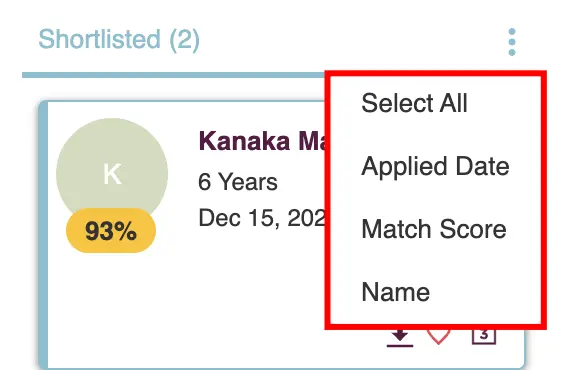
Task: Click the number 2 count in Shortlisted heading
Action: tap(184, 39)
